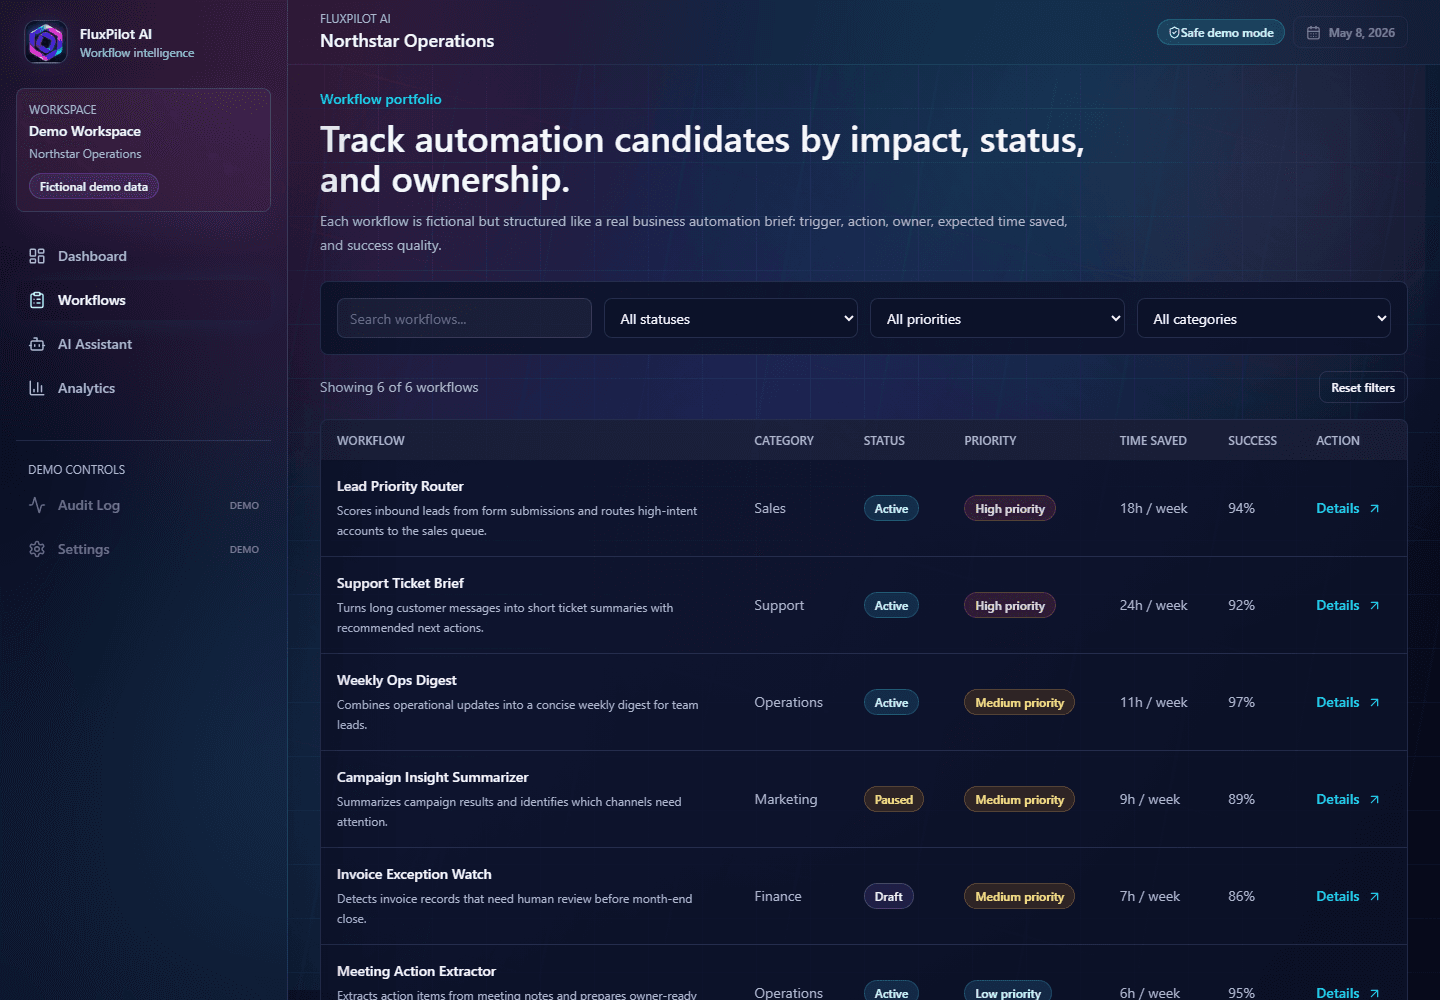Click the Reset filters button
This screenshot has width=1440, height=1000.
pyautogui.click(x=1363, y=388)
